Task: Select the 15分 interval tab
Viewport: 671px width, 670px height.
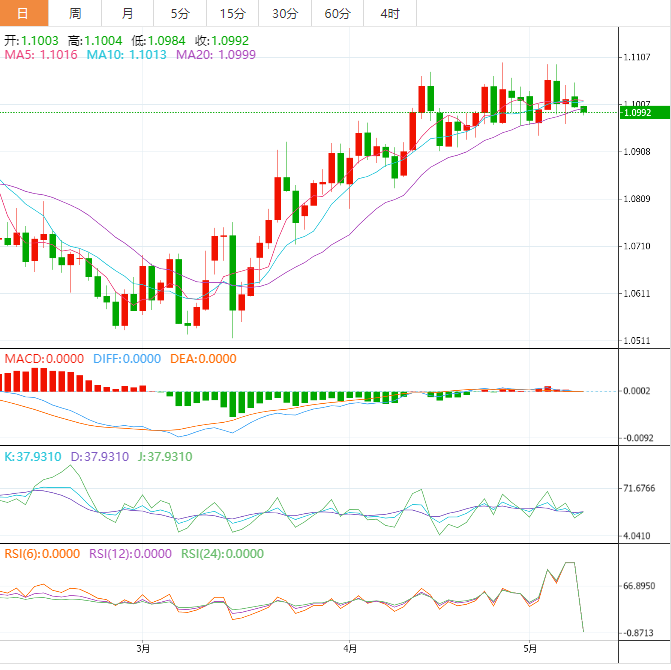Action: pos(231,13)
